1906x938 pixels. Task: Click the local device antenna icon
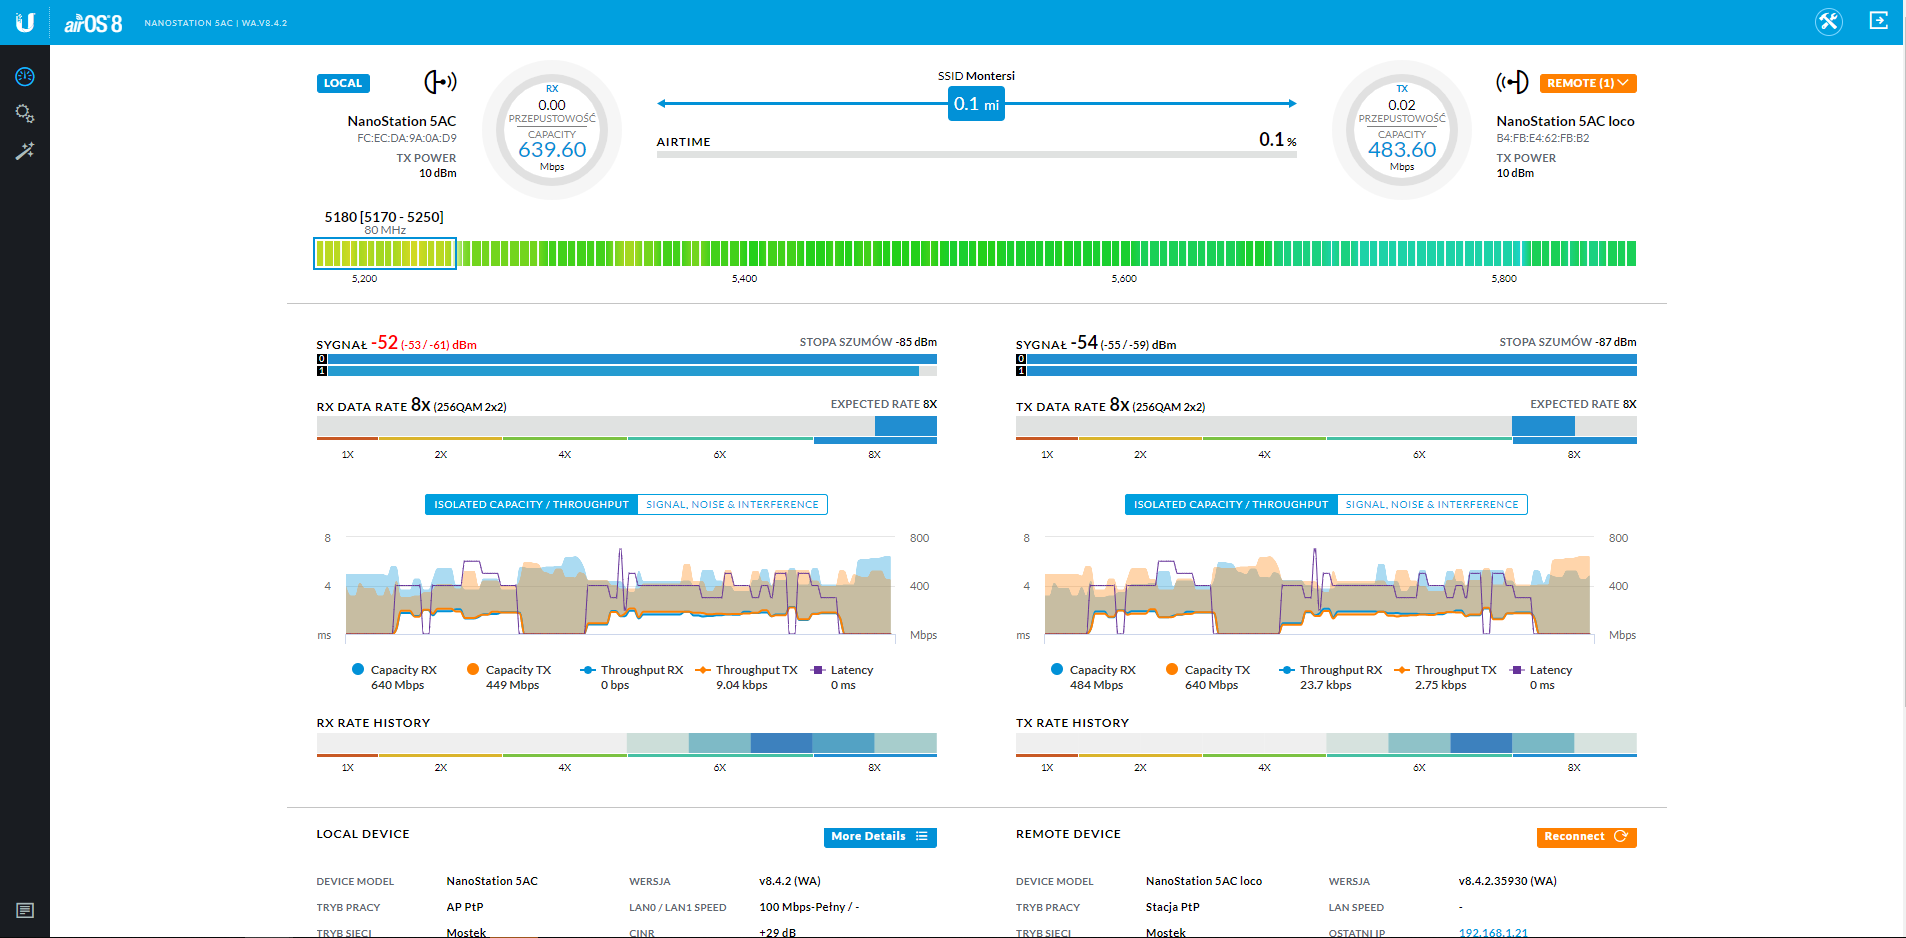coord(440,82)
